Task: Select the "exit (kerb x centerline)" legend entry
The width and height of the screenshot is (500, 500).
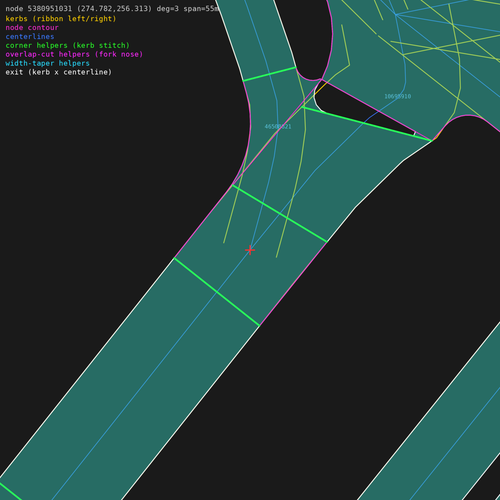Action: coord(59,72)
